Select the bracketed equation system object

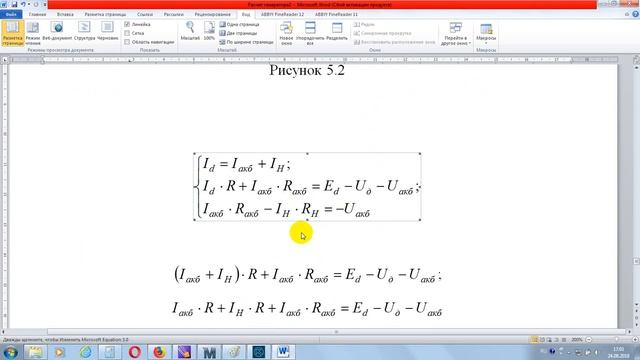point(307,187)
